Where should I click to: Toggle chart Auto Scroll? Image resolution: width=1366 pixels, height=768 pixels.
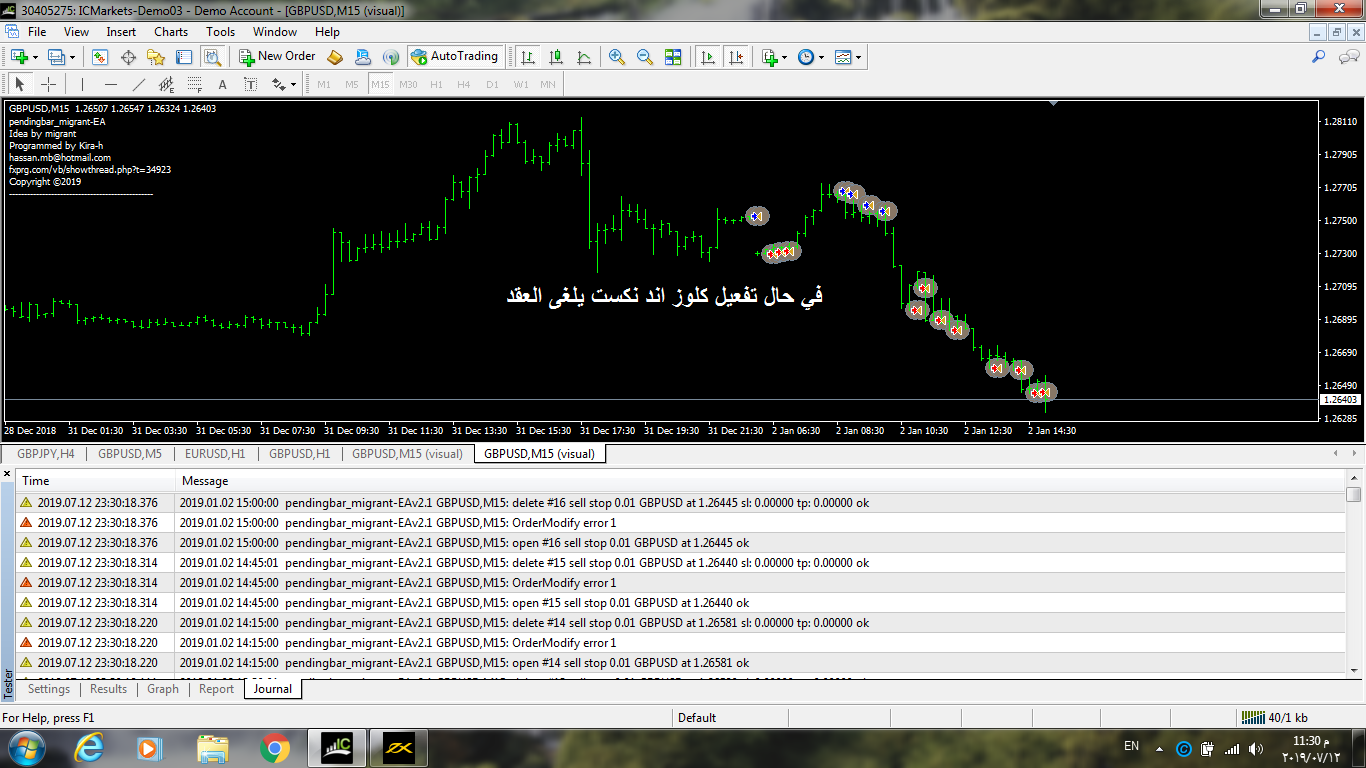(708, 57)
